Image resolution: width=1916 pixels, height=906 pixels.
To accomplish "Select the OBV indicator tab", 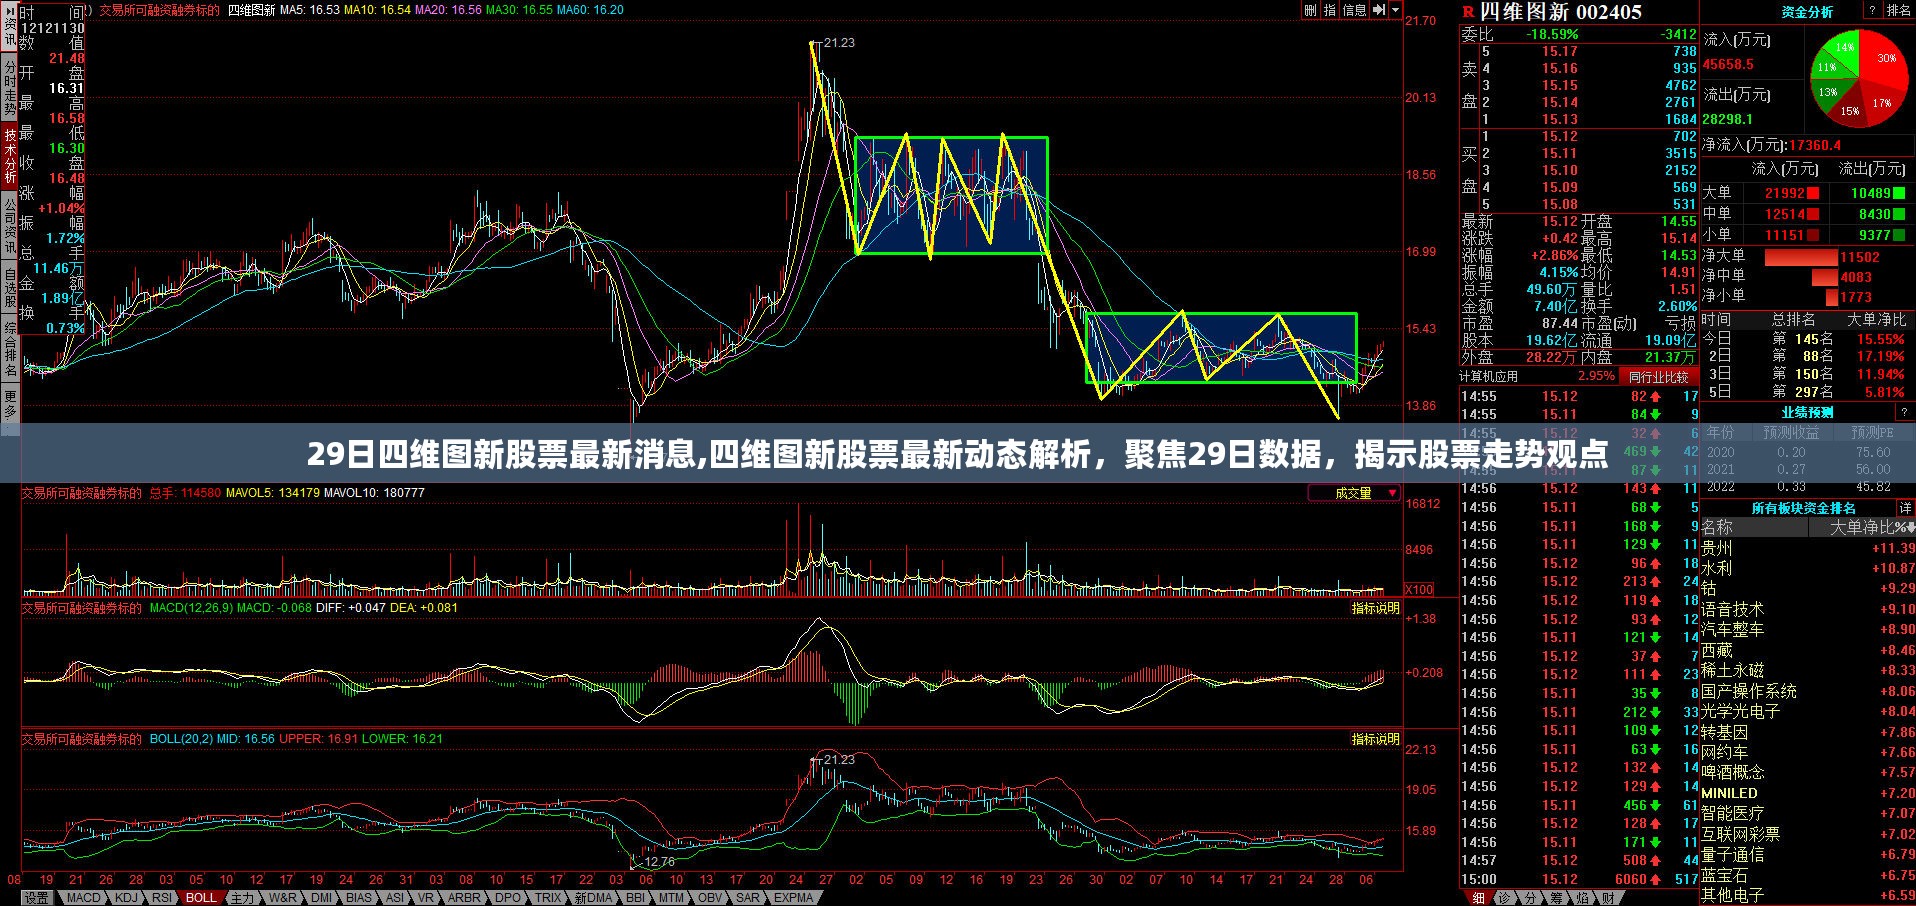I will pyautogui.click(x=710, y=898).
